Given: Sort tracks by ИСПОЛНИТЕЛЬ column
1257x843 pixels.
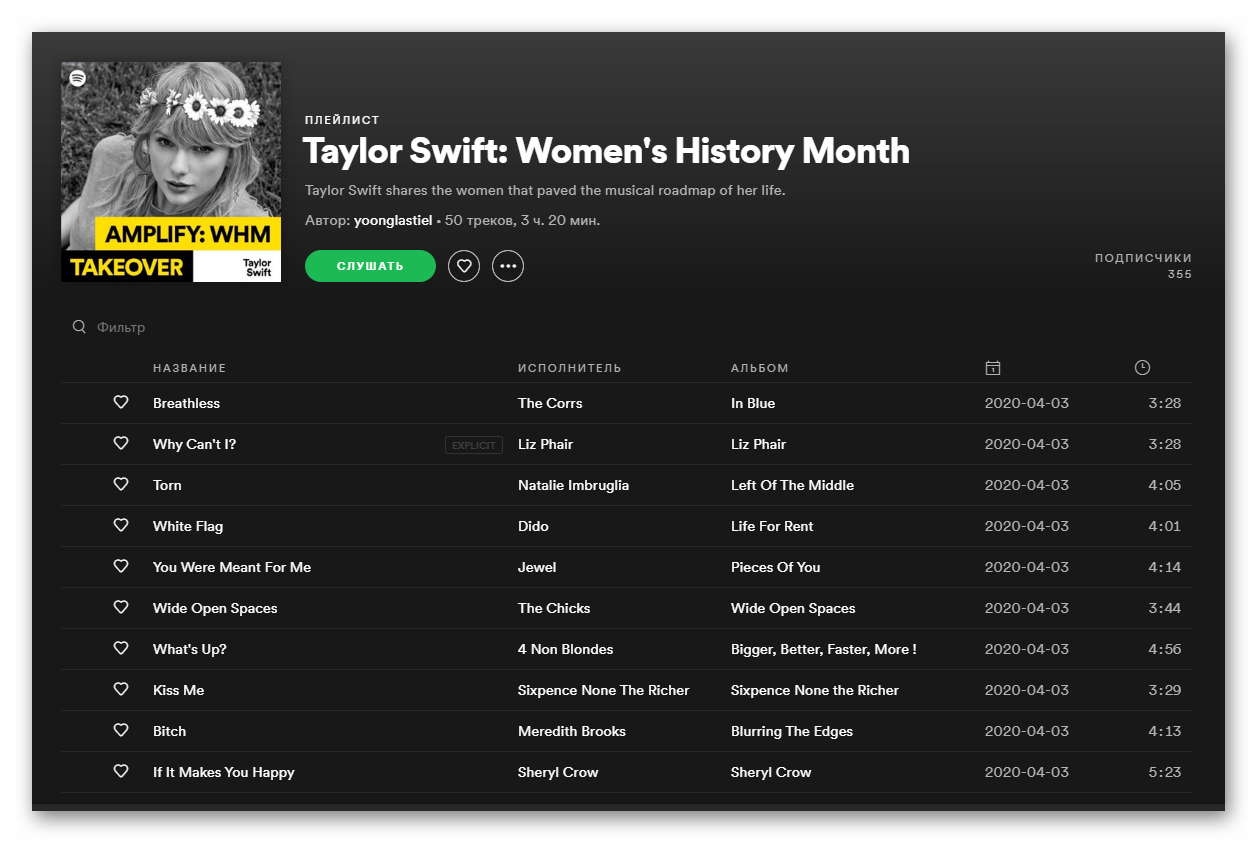Looking at the screenshot, I should [x=570, y=368].
